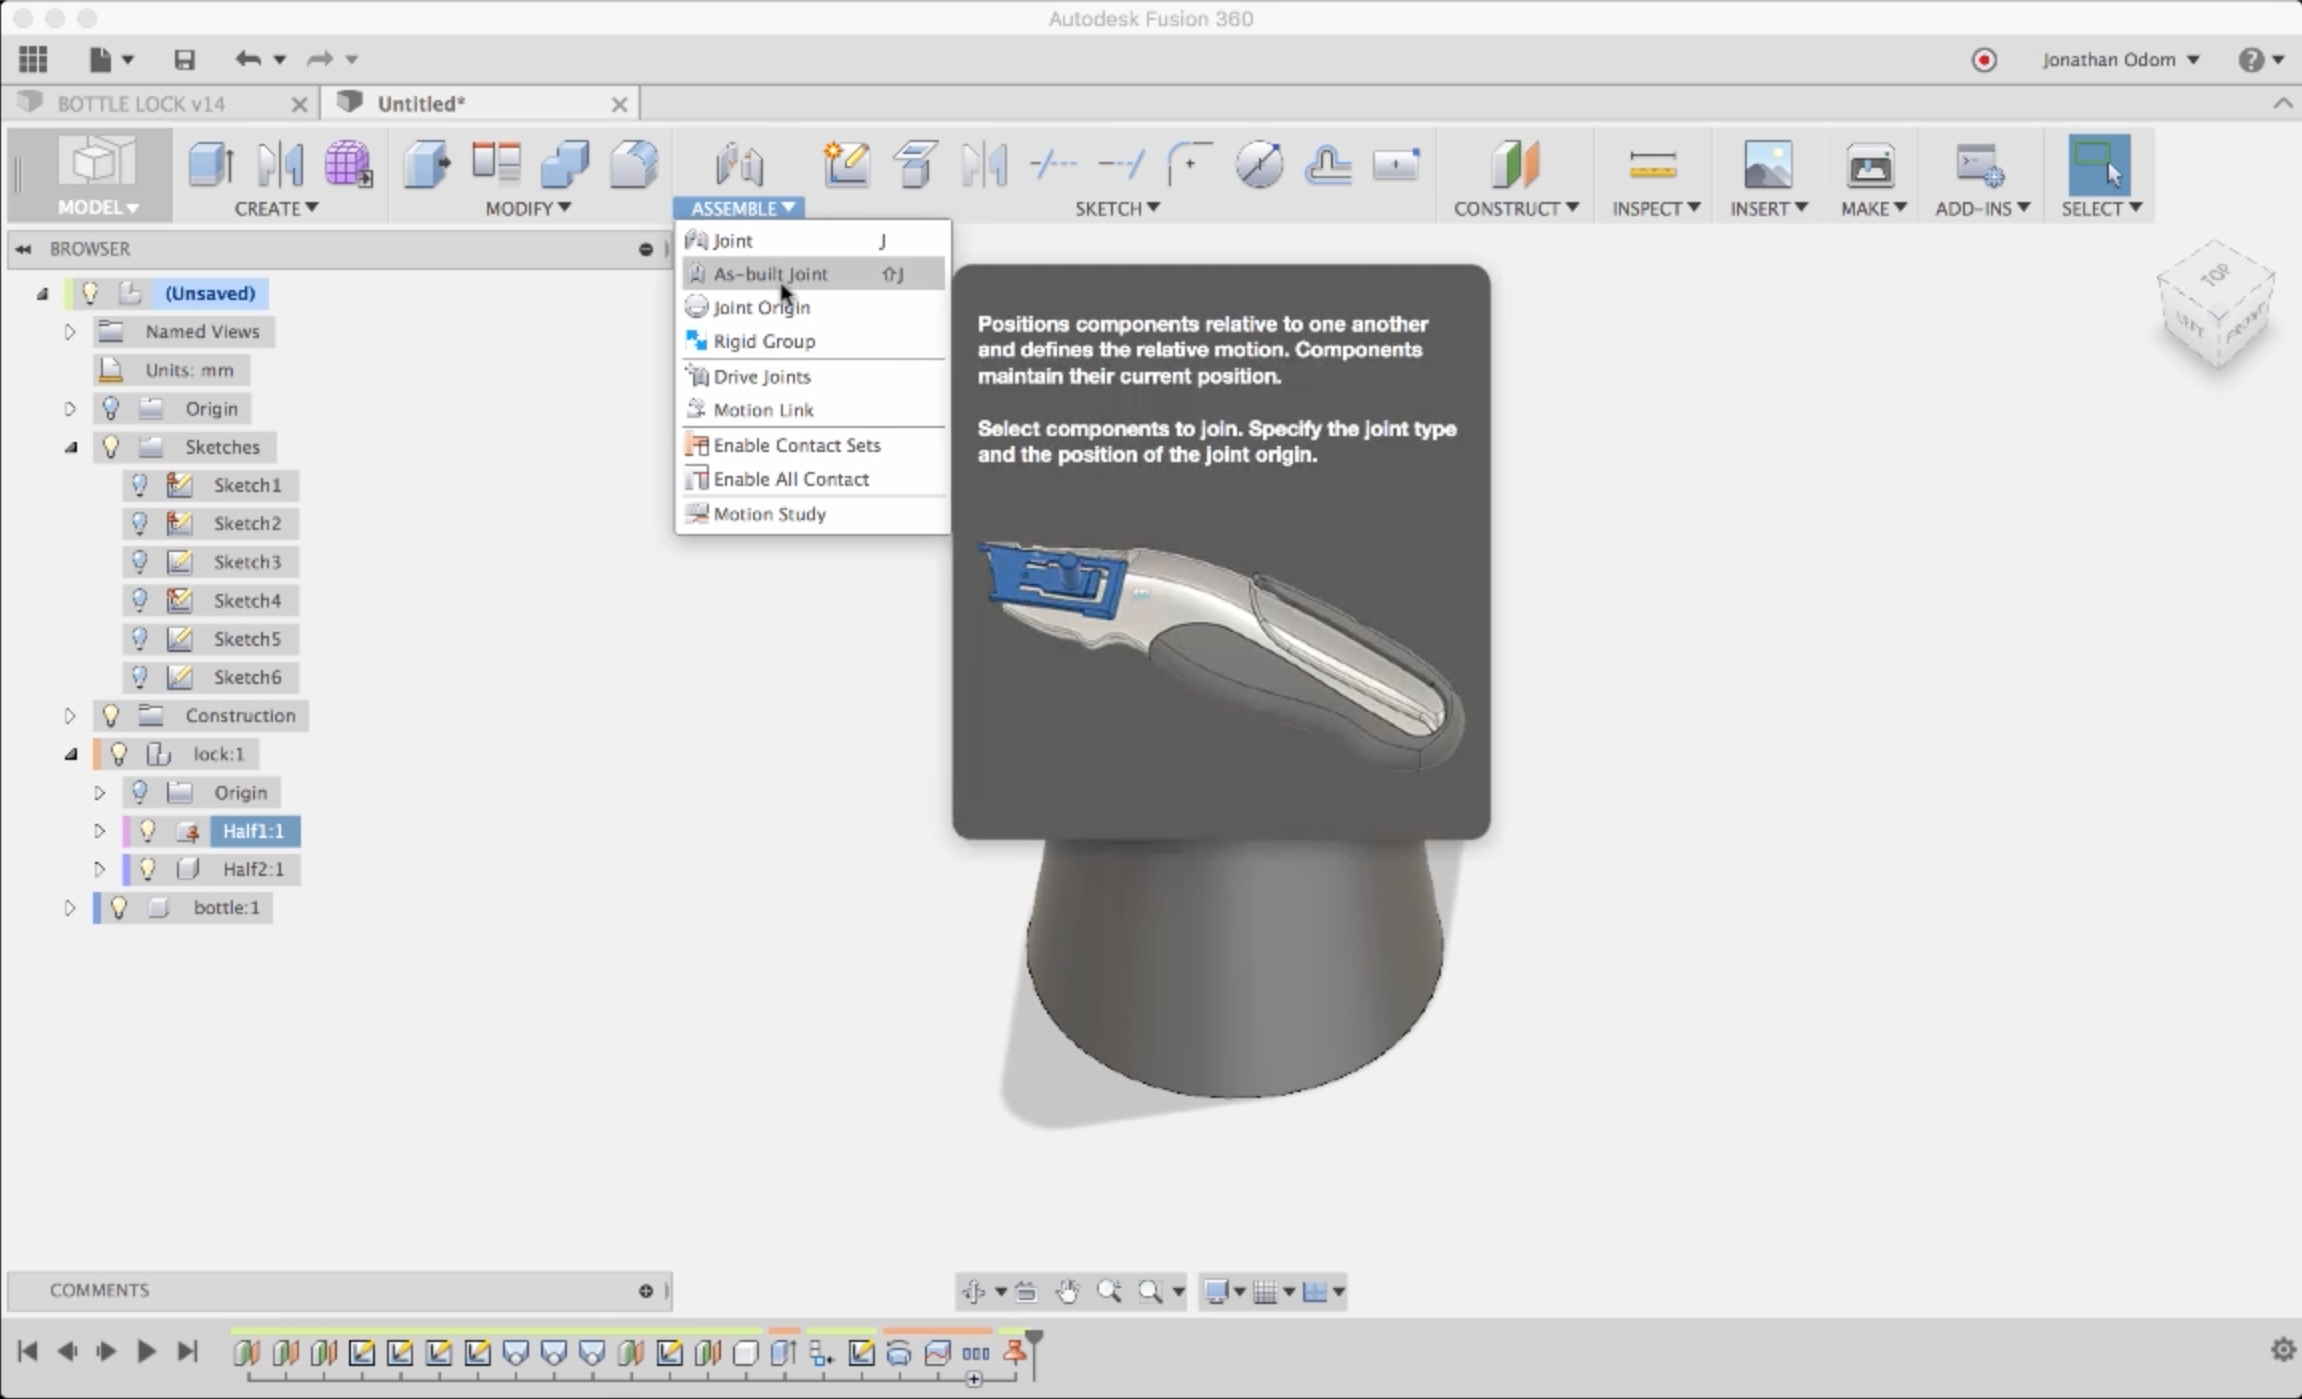Open the Jonathan Odom account menu
2302x1399 pixels.
pos(2120,60)
